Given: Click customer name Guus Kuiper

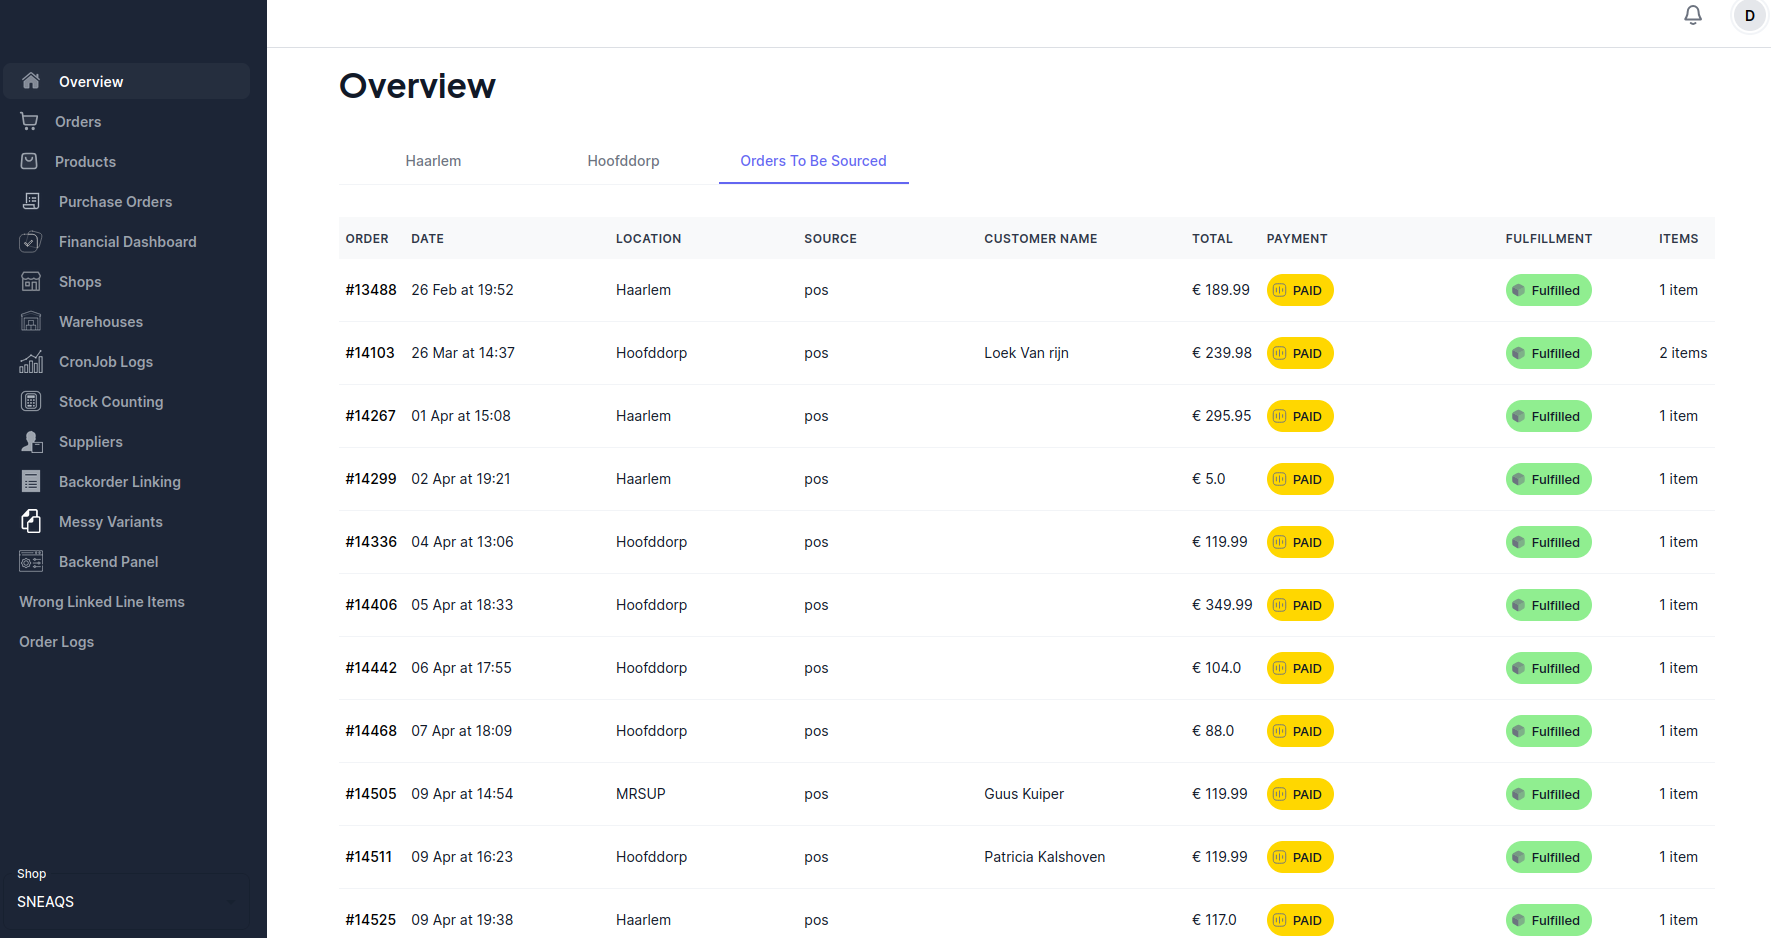Looking at the screenshot, I should coord(1024,794).
